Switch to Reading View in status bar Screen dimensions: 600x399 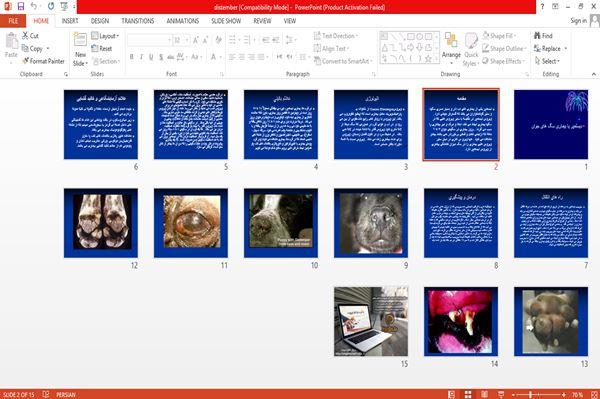[x=484, y=394]
